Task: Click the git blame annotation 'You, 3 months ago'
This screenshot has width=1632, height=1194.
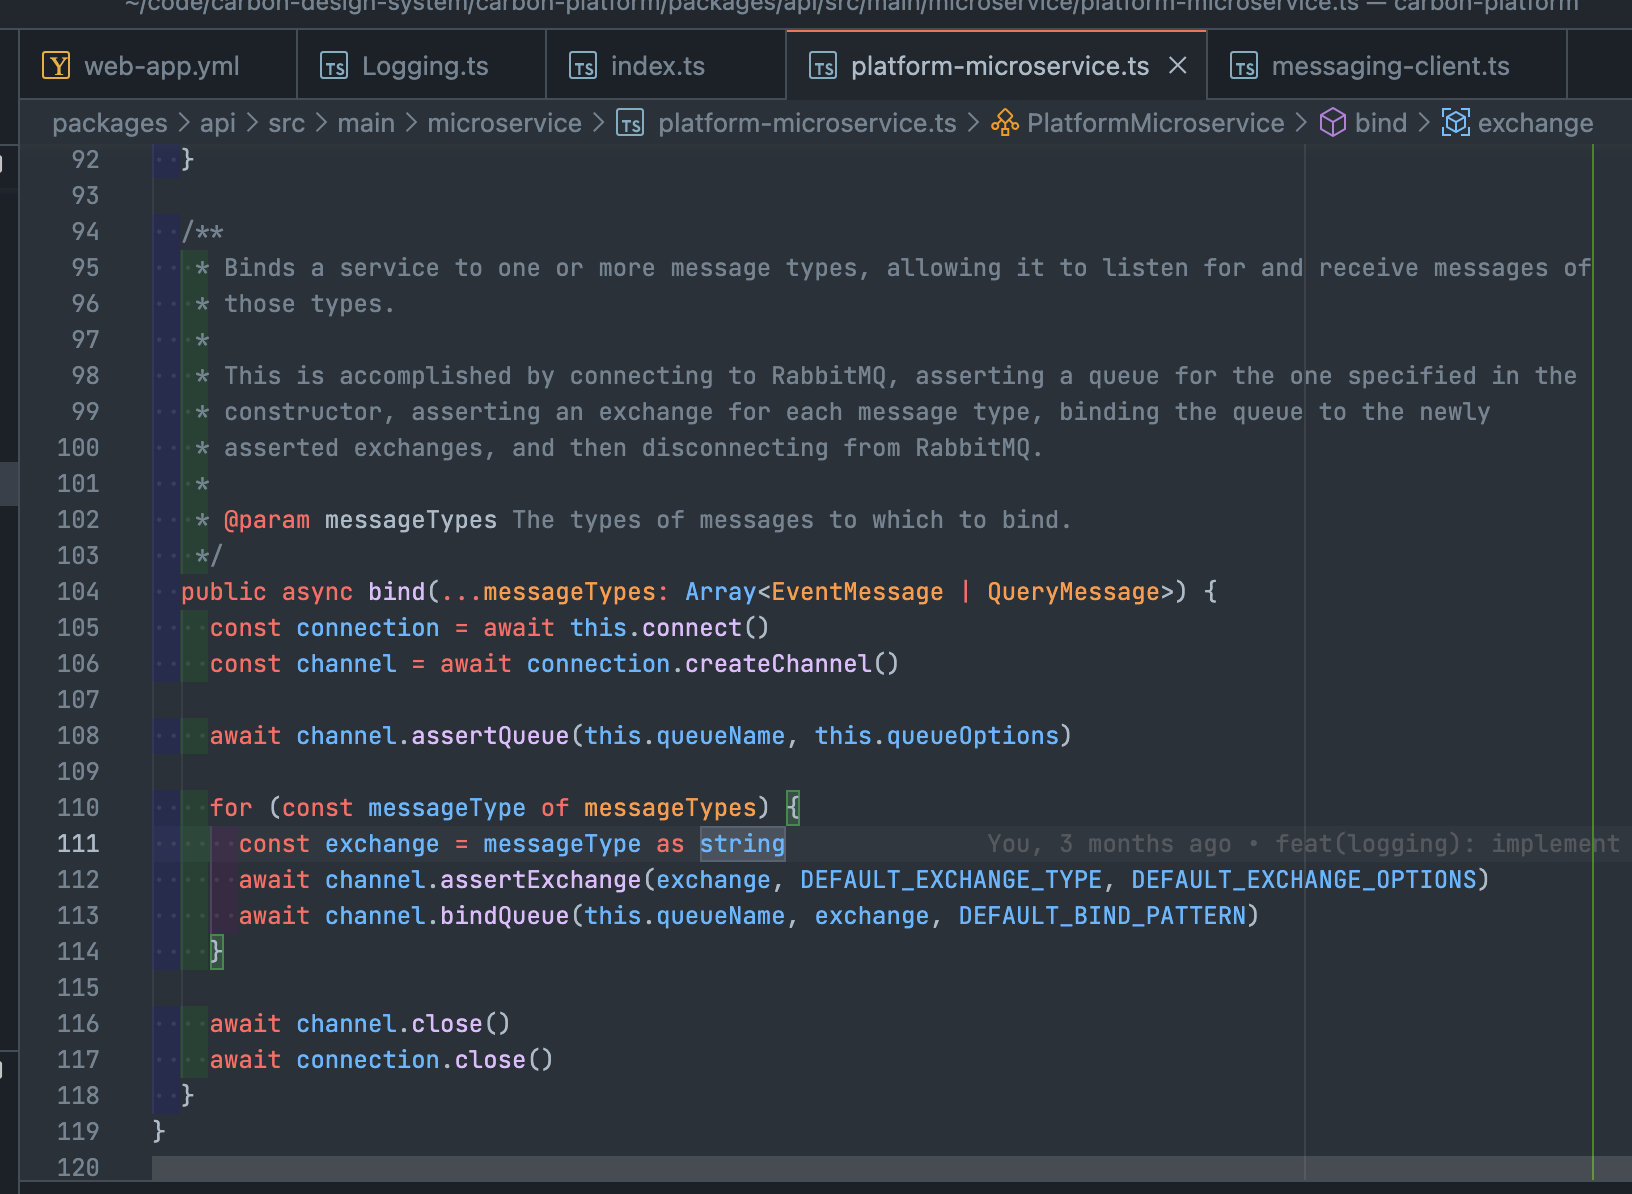Action: 1109,844
